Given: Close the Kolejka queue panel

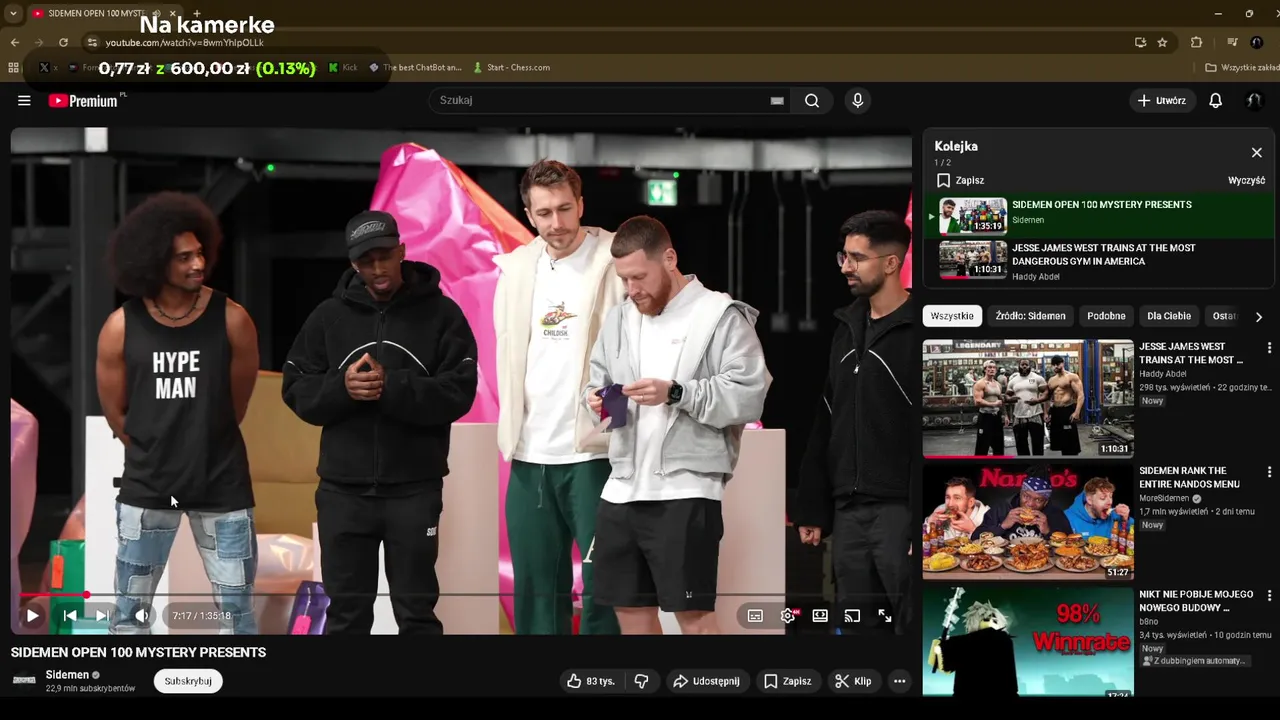Looking at the screenshot, I should click(x=1257, y=153).
